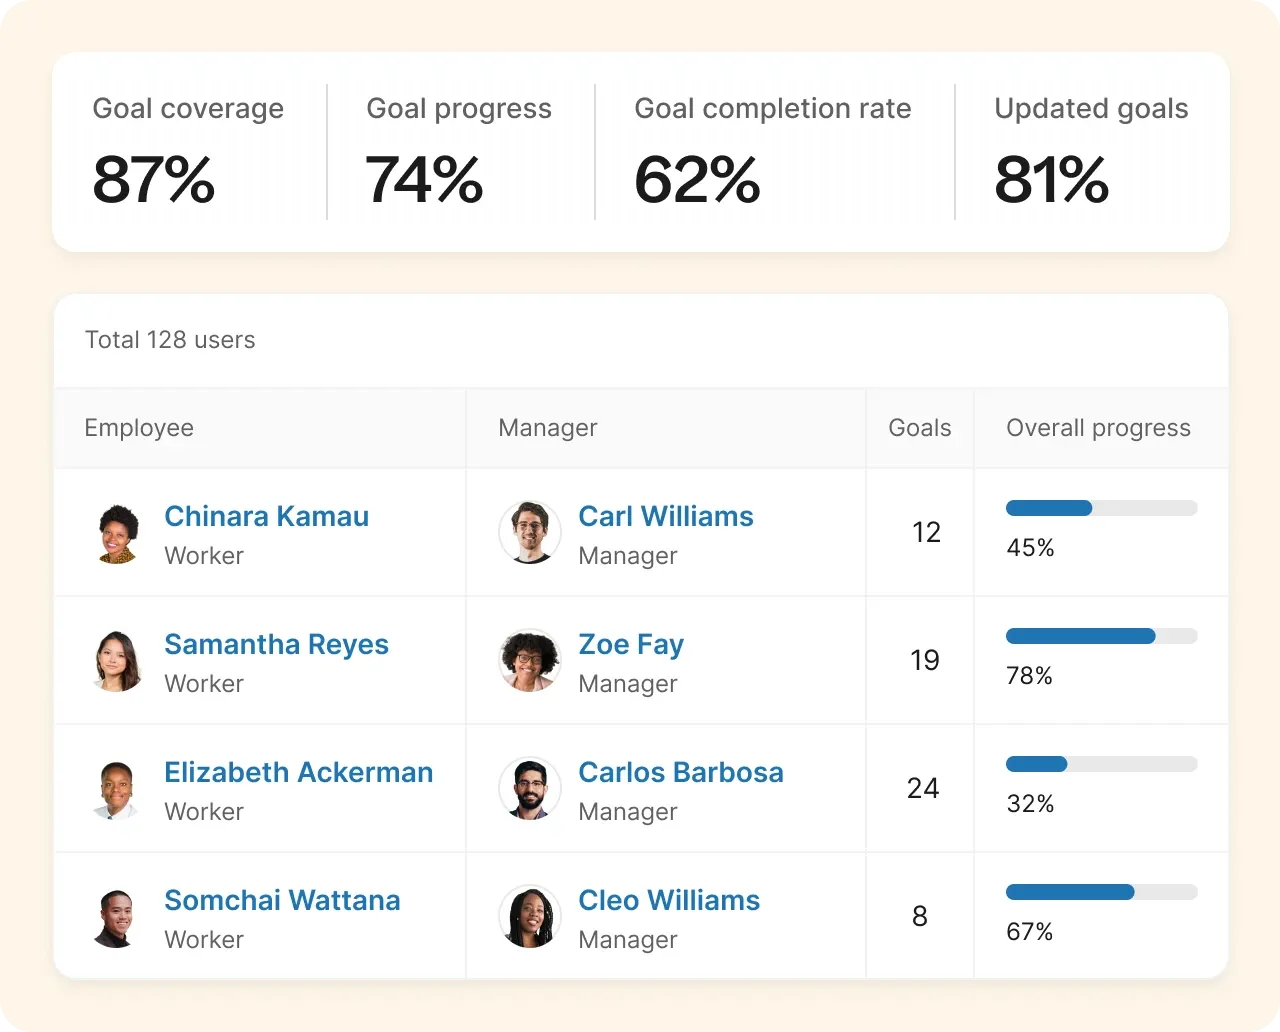This screenshot has width=1280, height=1032.
Task: Click the Employee column header
Action: [139, 428]
